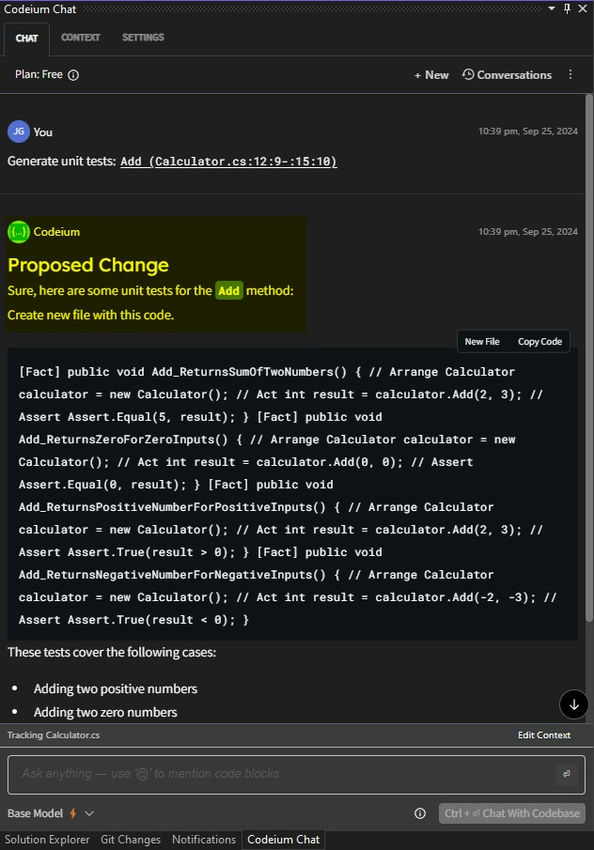Click the Copy Code button

(540, 342)
